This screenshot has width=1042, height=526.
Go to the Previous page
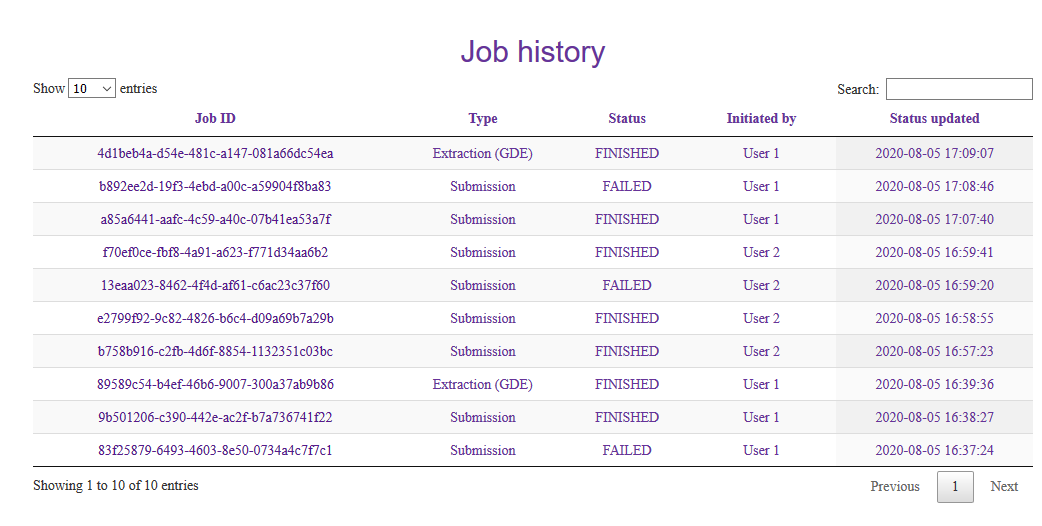tap(894, 487)
